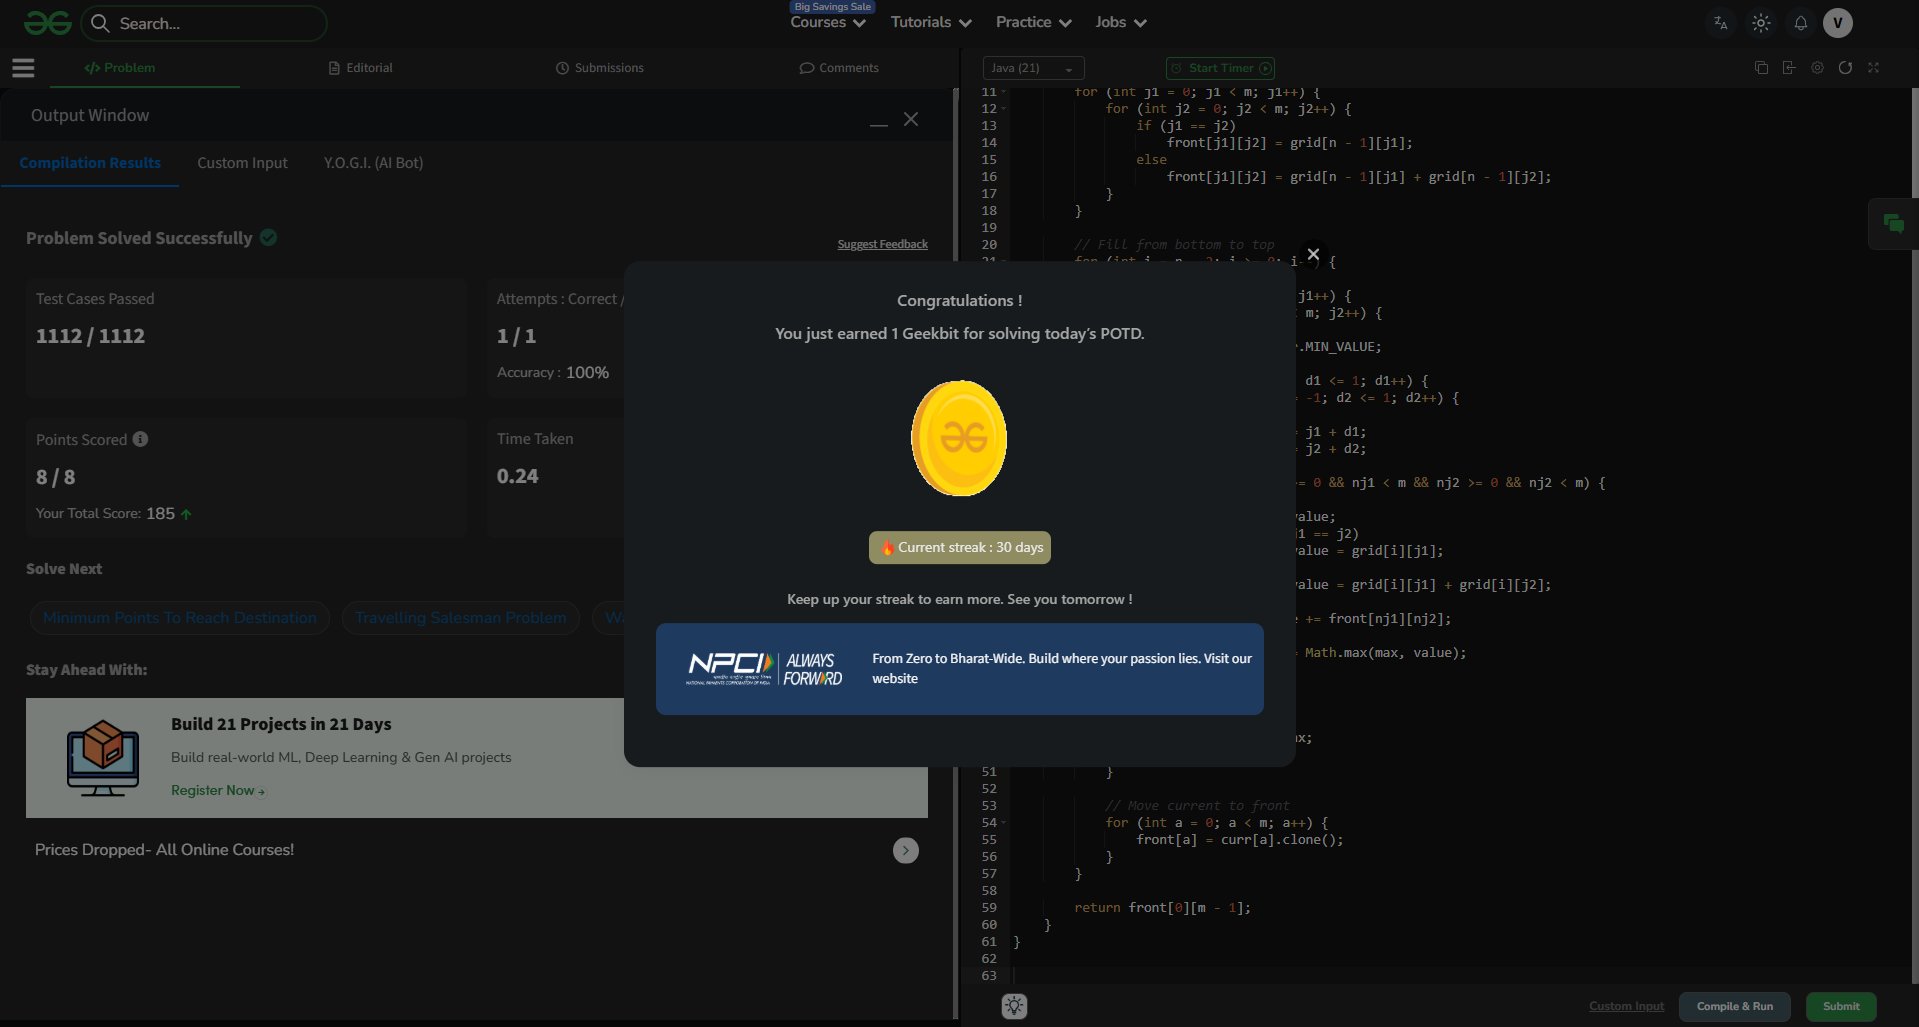Open the Java (21) language dropdown
This screenshot has width=1919, height=1027.
(1033, 68)
